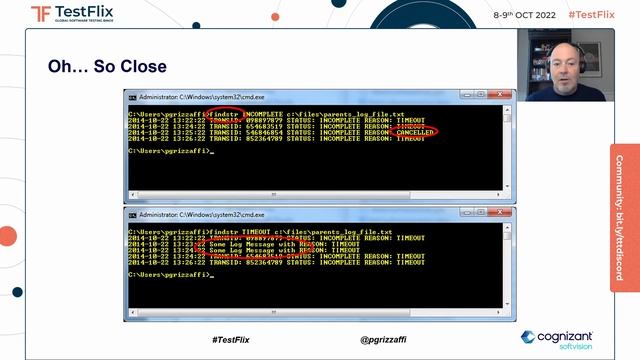Close the lower cmd window
The height and width of the screenshot is (360, 640).
tap(500, 212)
